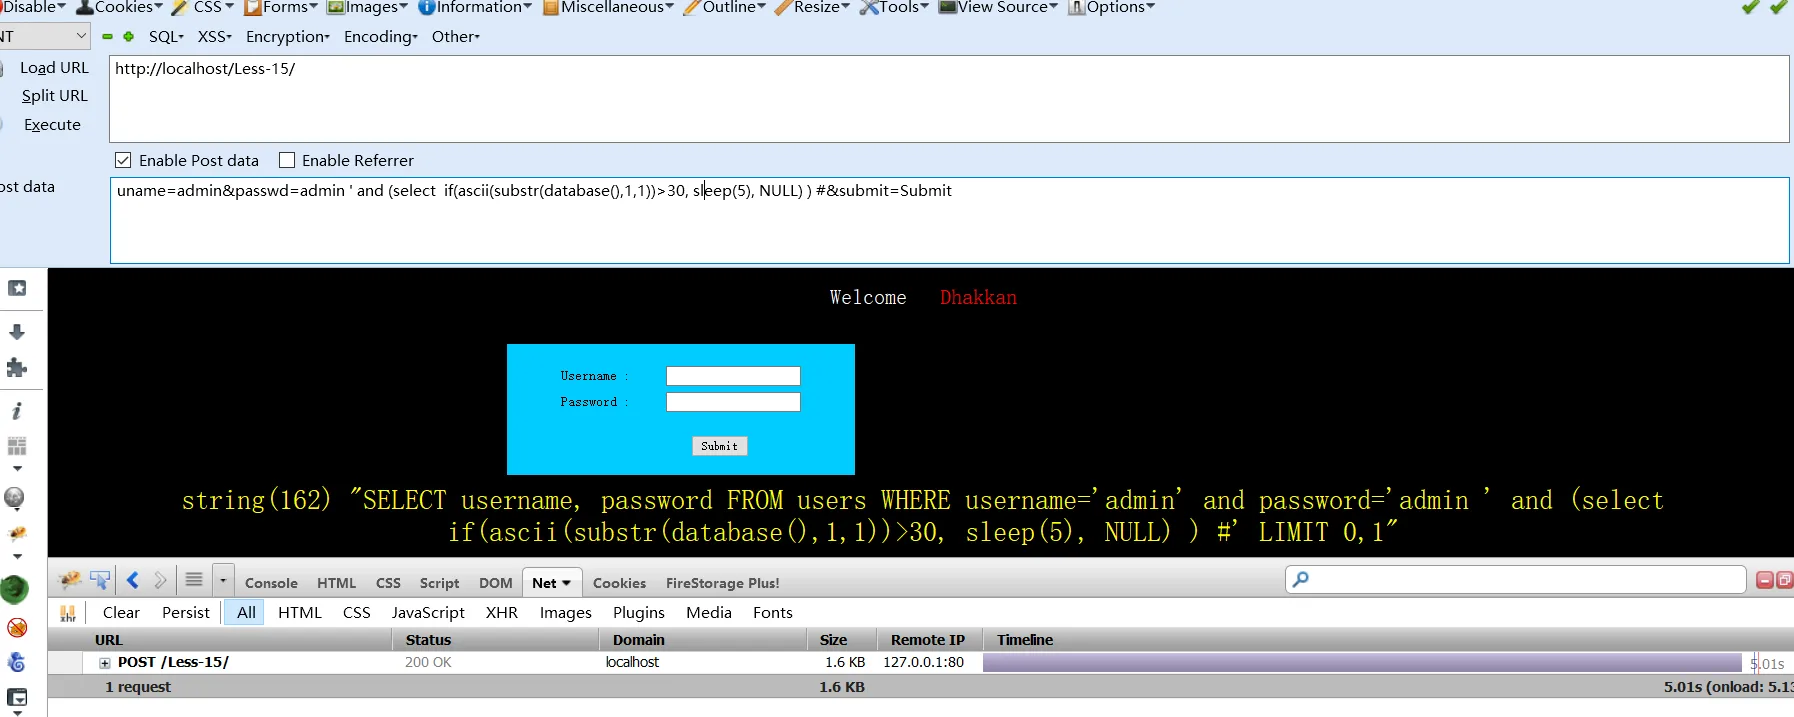Open the Forms menu in Web Developer toolbar
The image size is (1794, 717).
(x=281, y=8)
